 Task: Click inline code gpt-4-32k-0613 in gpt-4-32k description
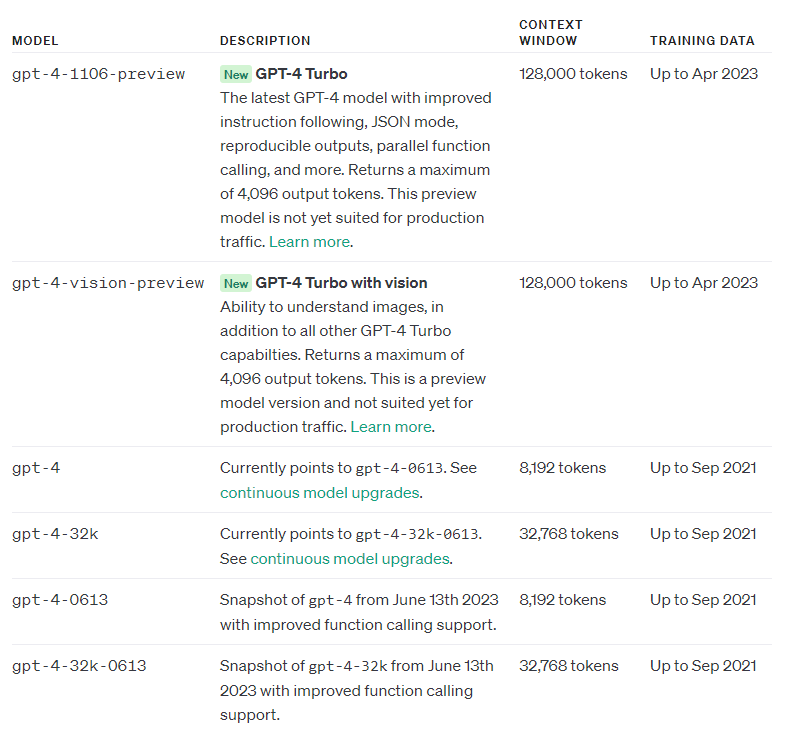[x=417, y=534]
